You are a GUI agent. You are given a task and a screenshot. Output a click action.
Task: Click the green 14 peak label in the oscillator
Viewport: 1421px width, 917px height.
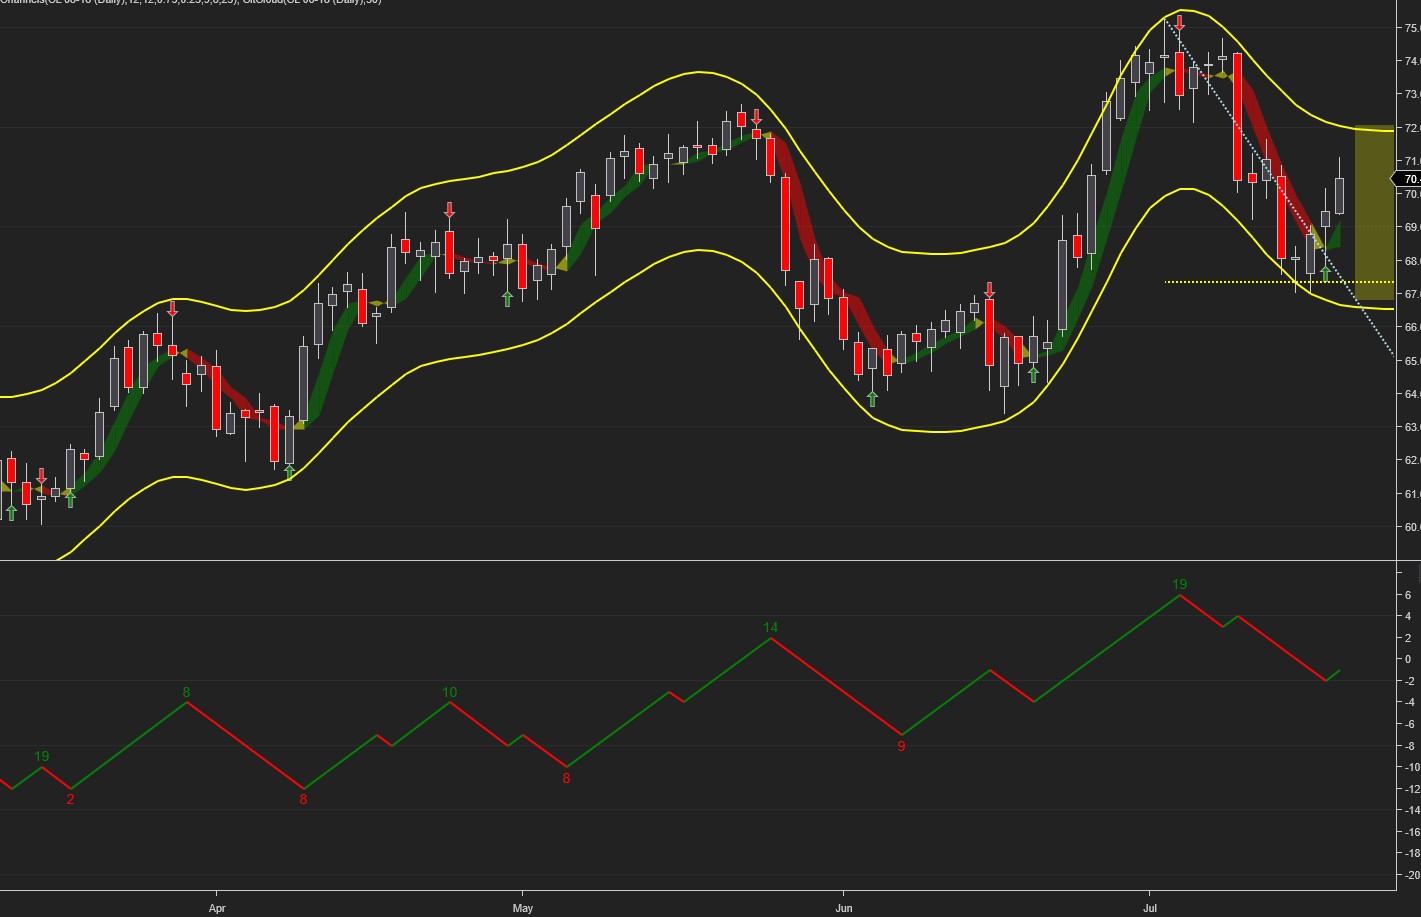tap(770, 628)
